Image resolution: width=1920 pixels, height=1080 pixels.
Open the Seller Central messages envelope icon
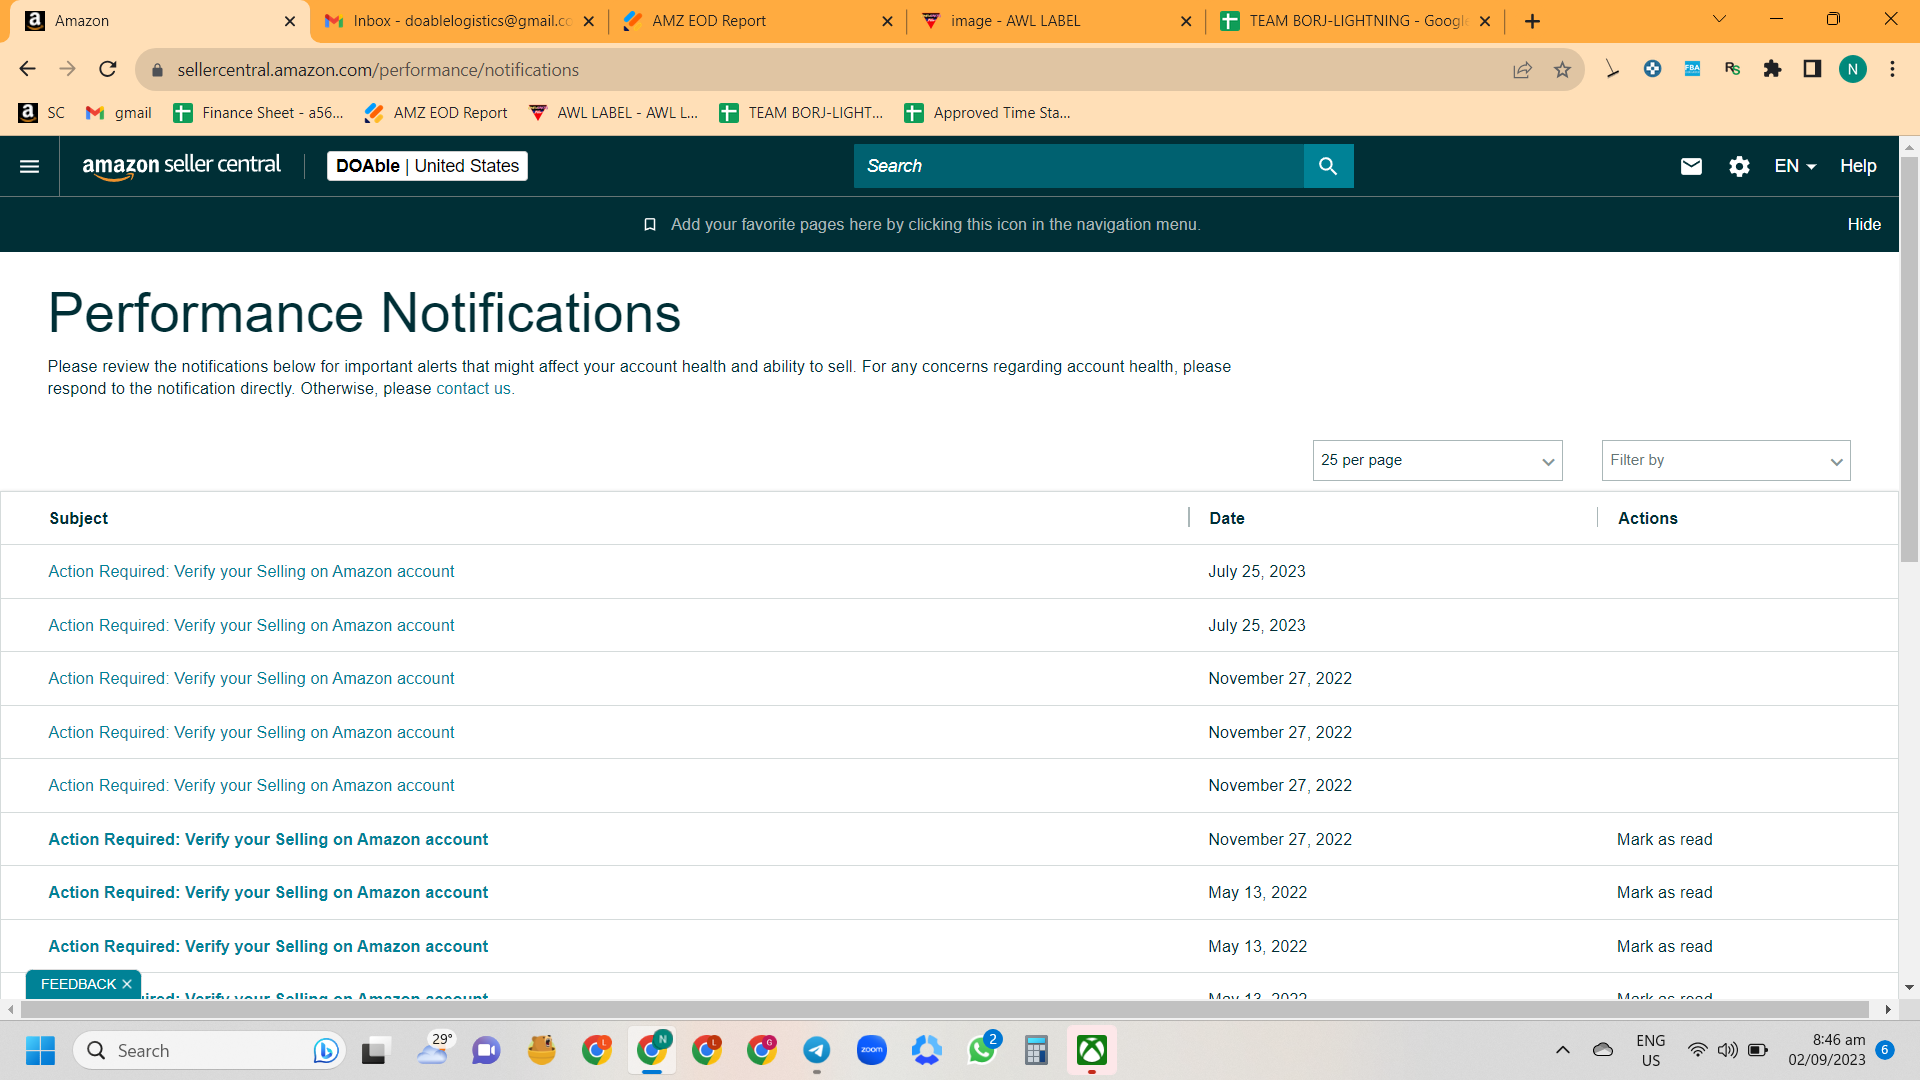pos(1691,166)
